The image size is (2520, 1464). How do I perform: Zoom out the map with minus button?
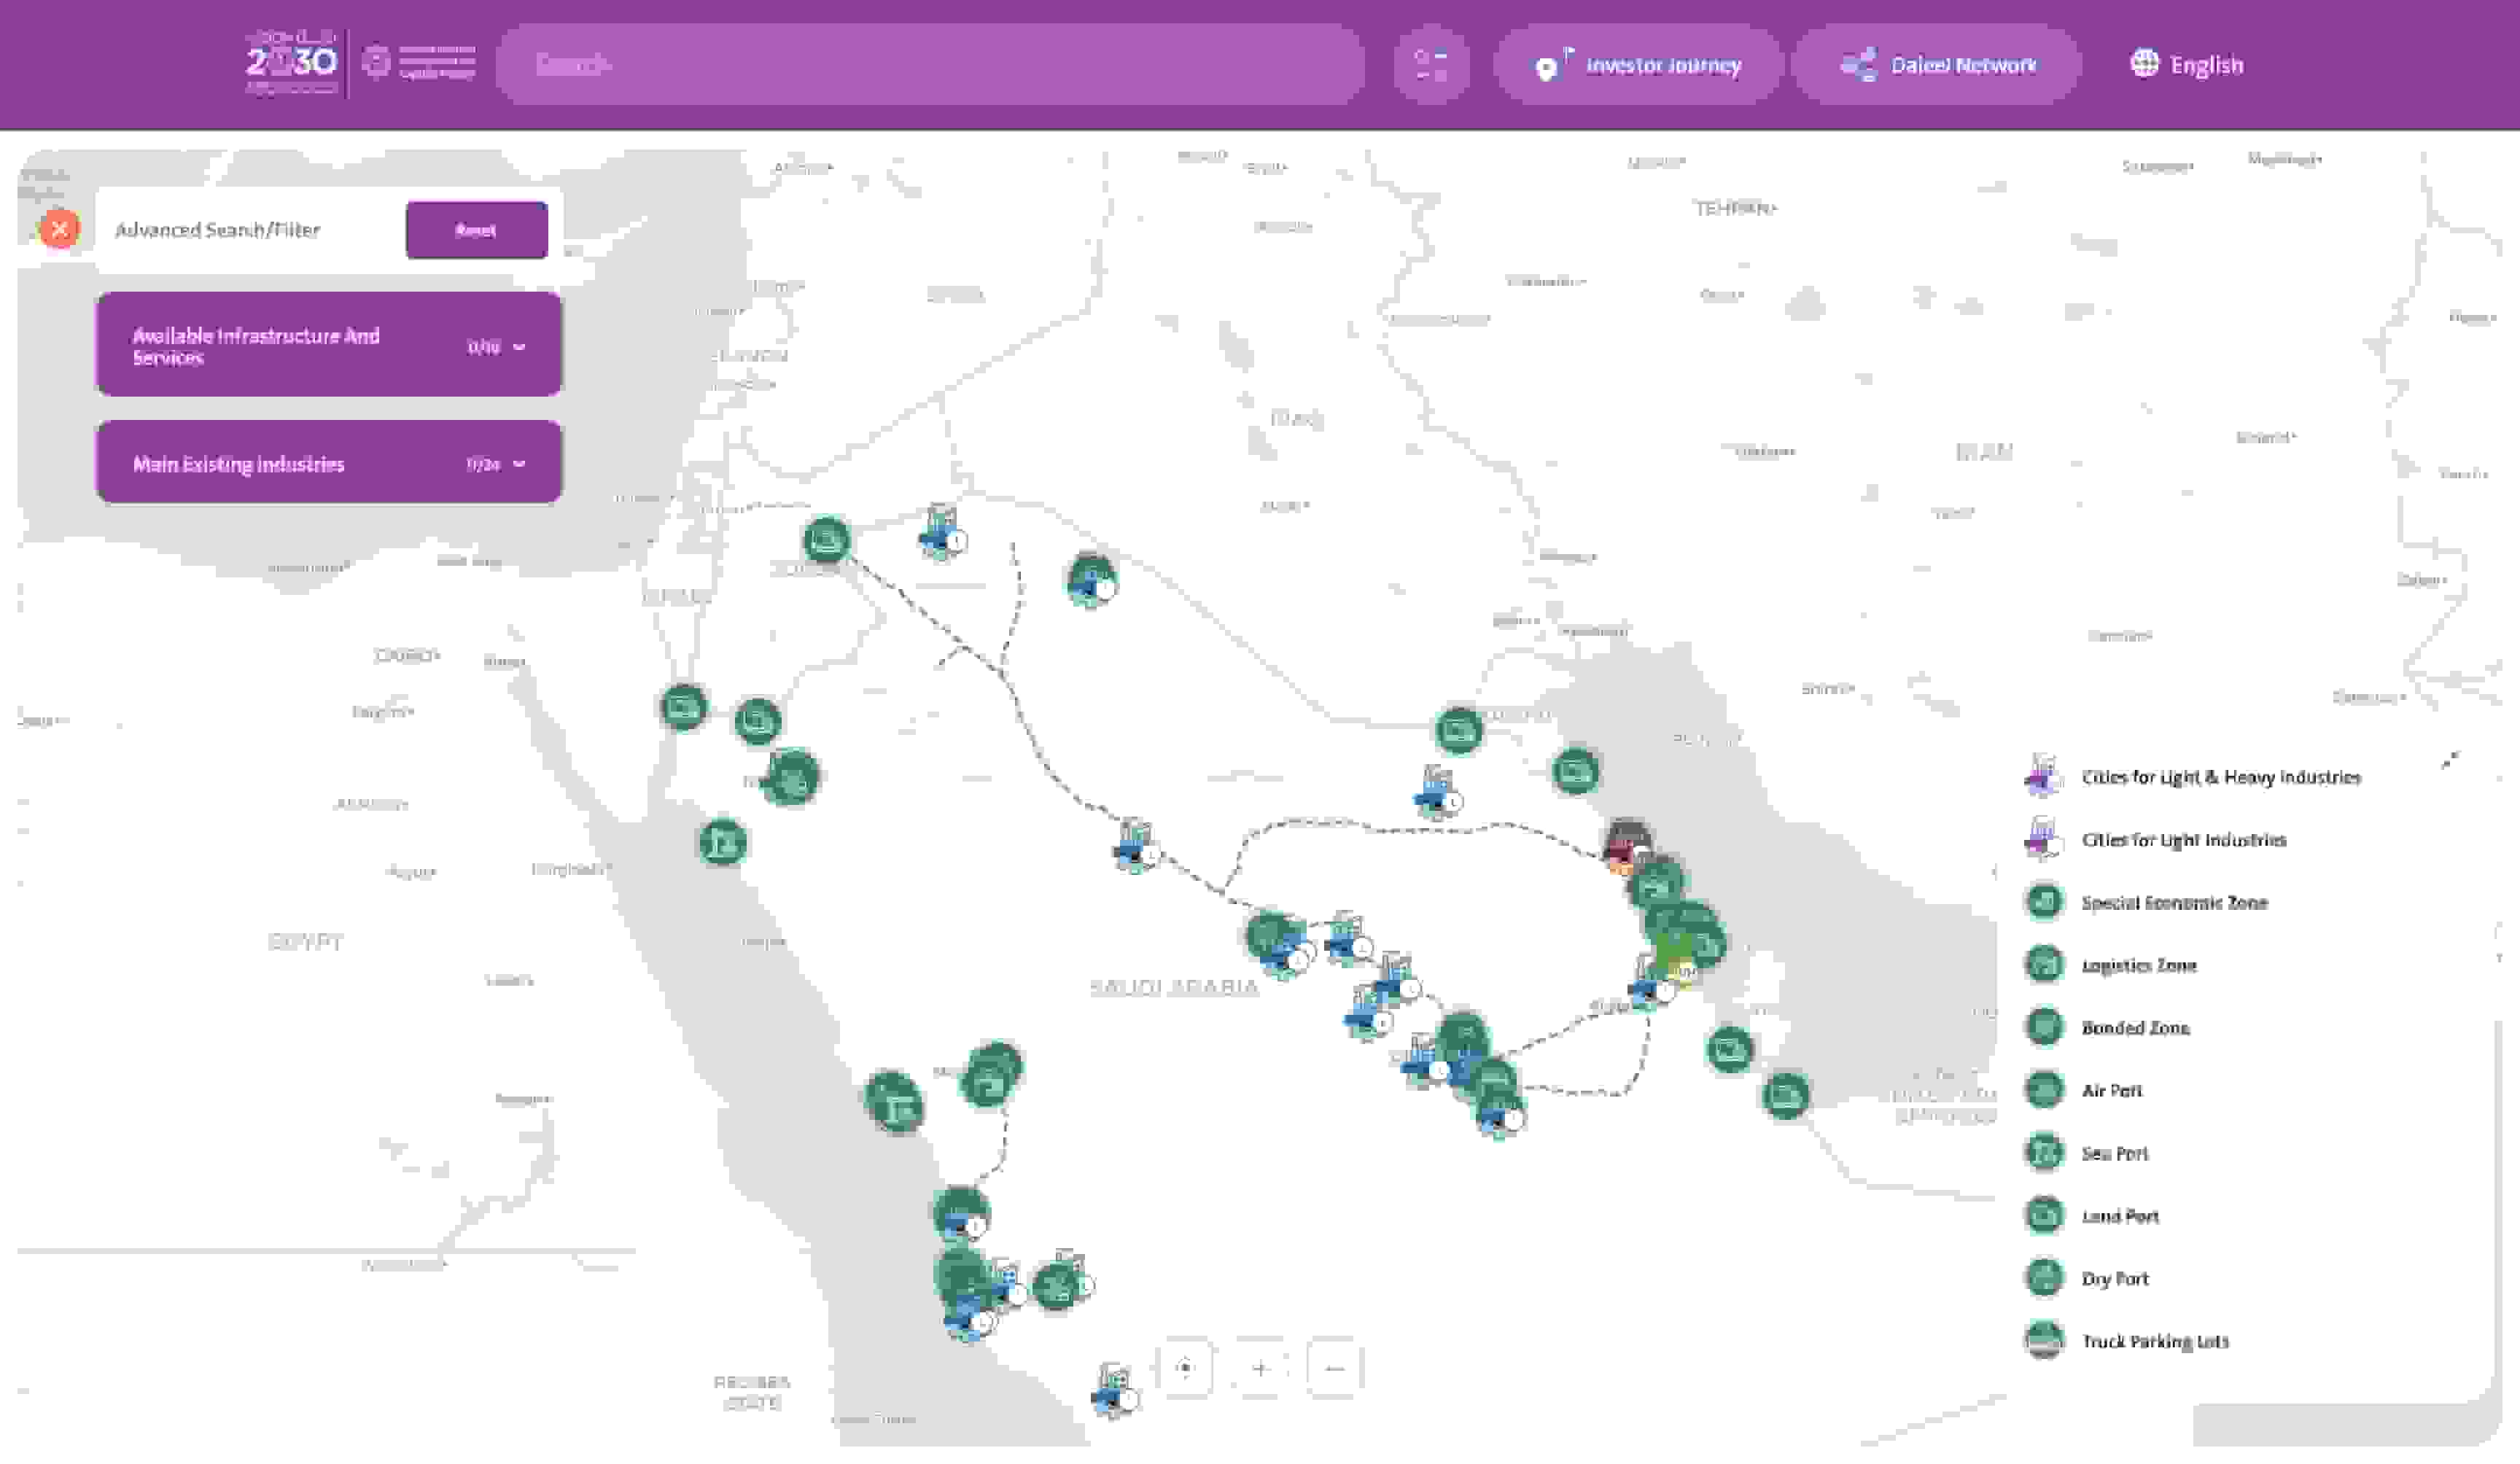coord(1335,1368)
